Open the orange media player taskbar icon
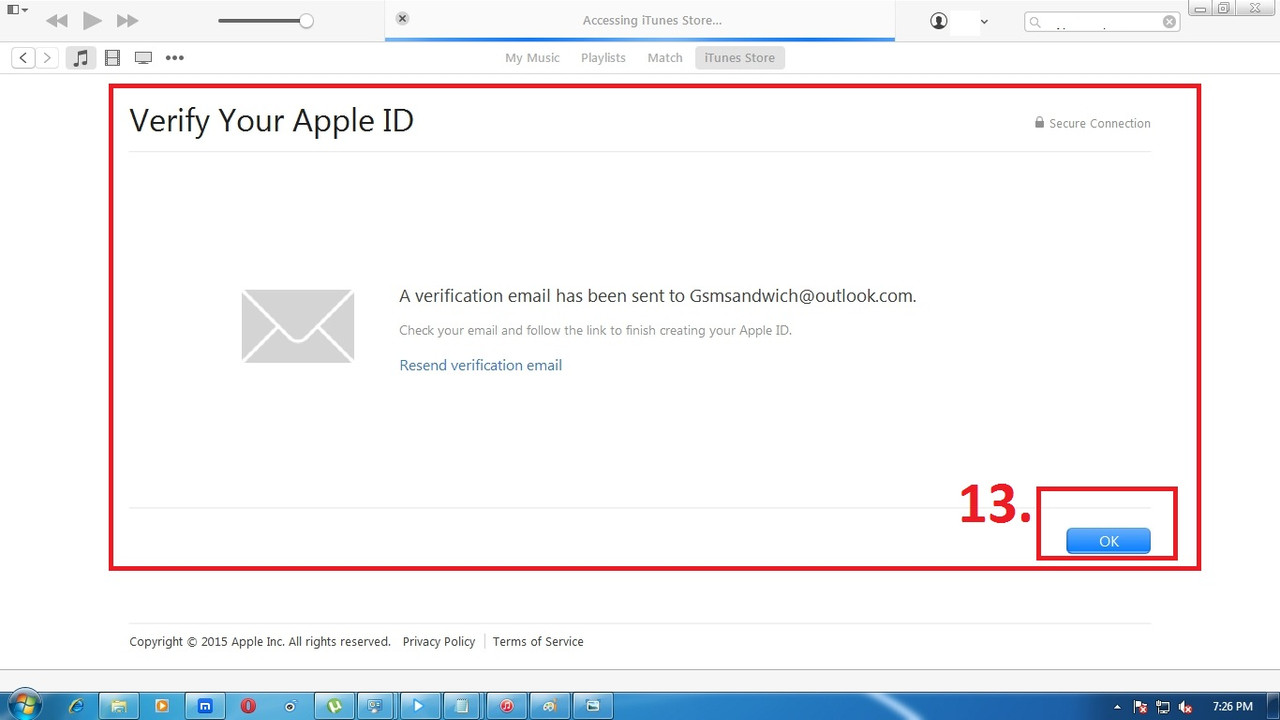The image size is (1280, 720). pyautogui.click(x=162, y=706)
